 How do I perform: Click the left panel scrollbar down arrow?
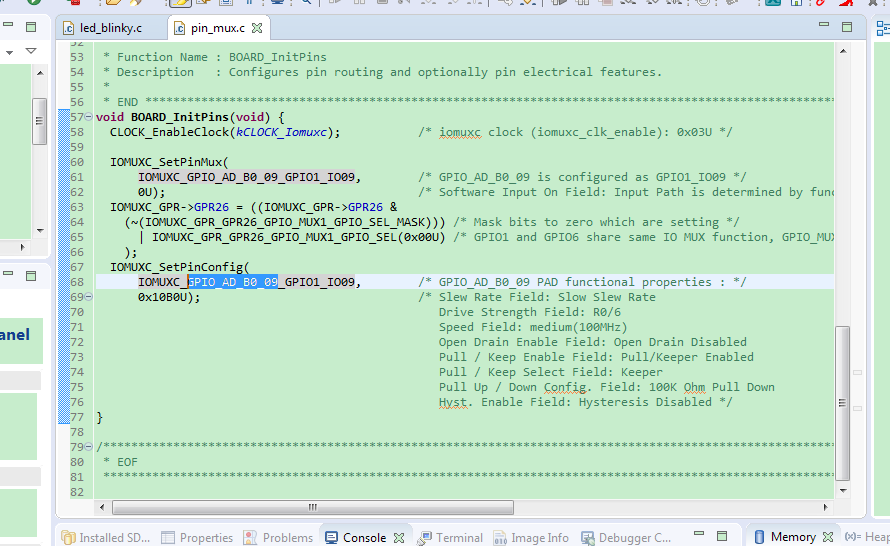[x=40, y=230]
